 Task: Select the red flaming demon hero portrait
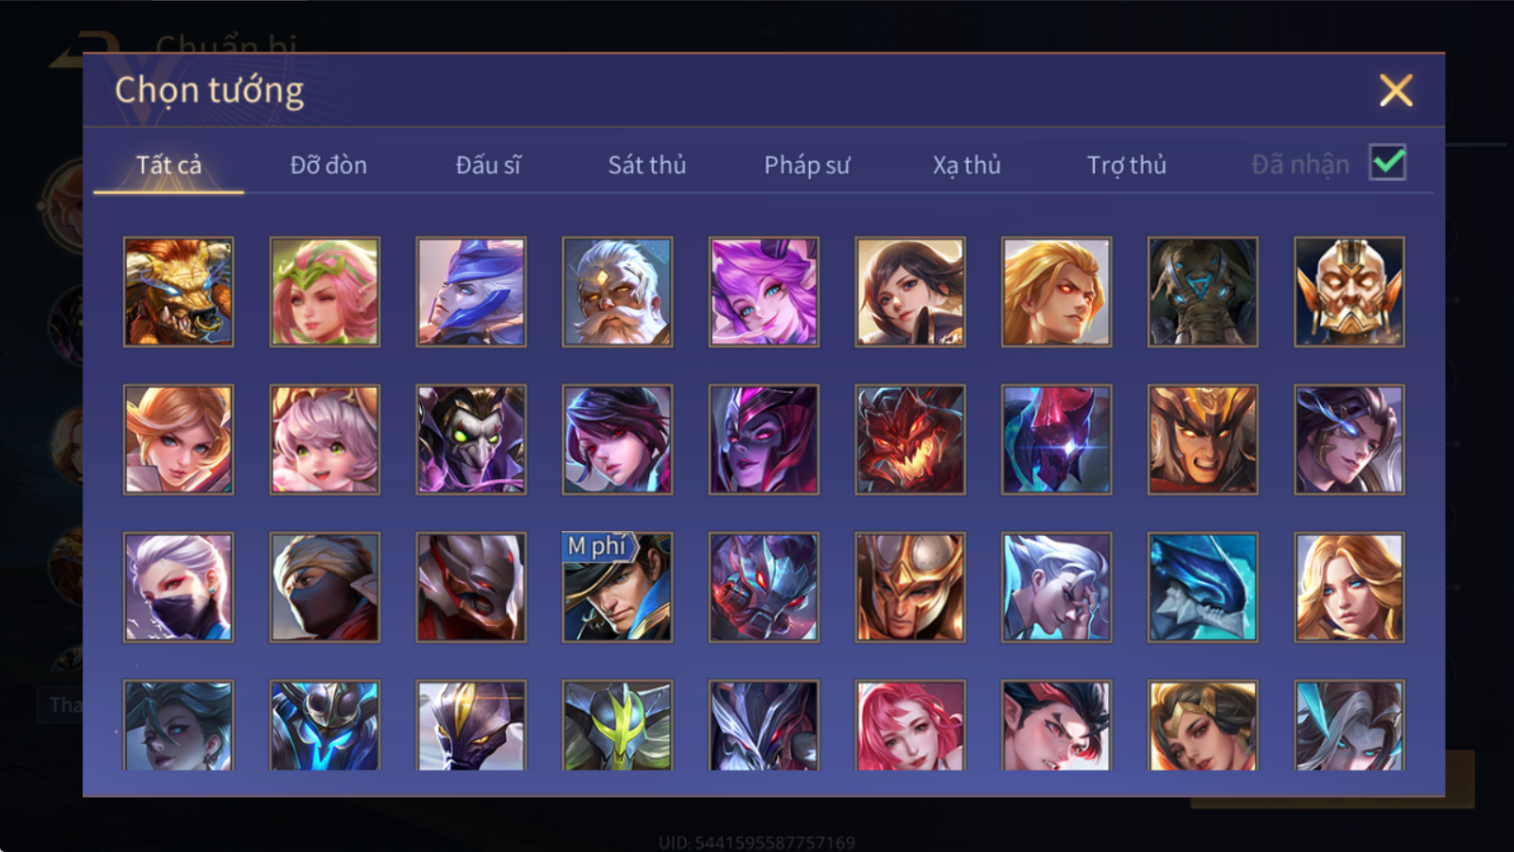(910, 440)
